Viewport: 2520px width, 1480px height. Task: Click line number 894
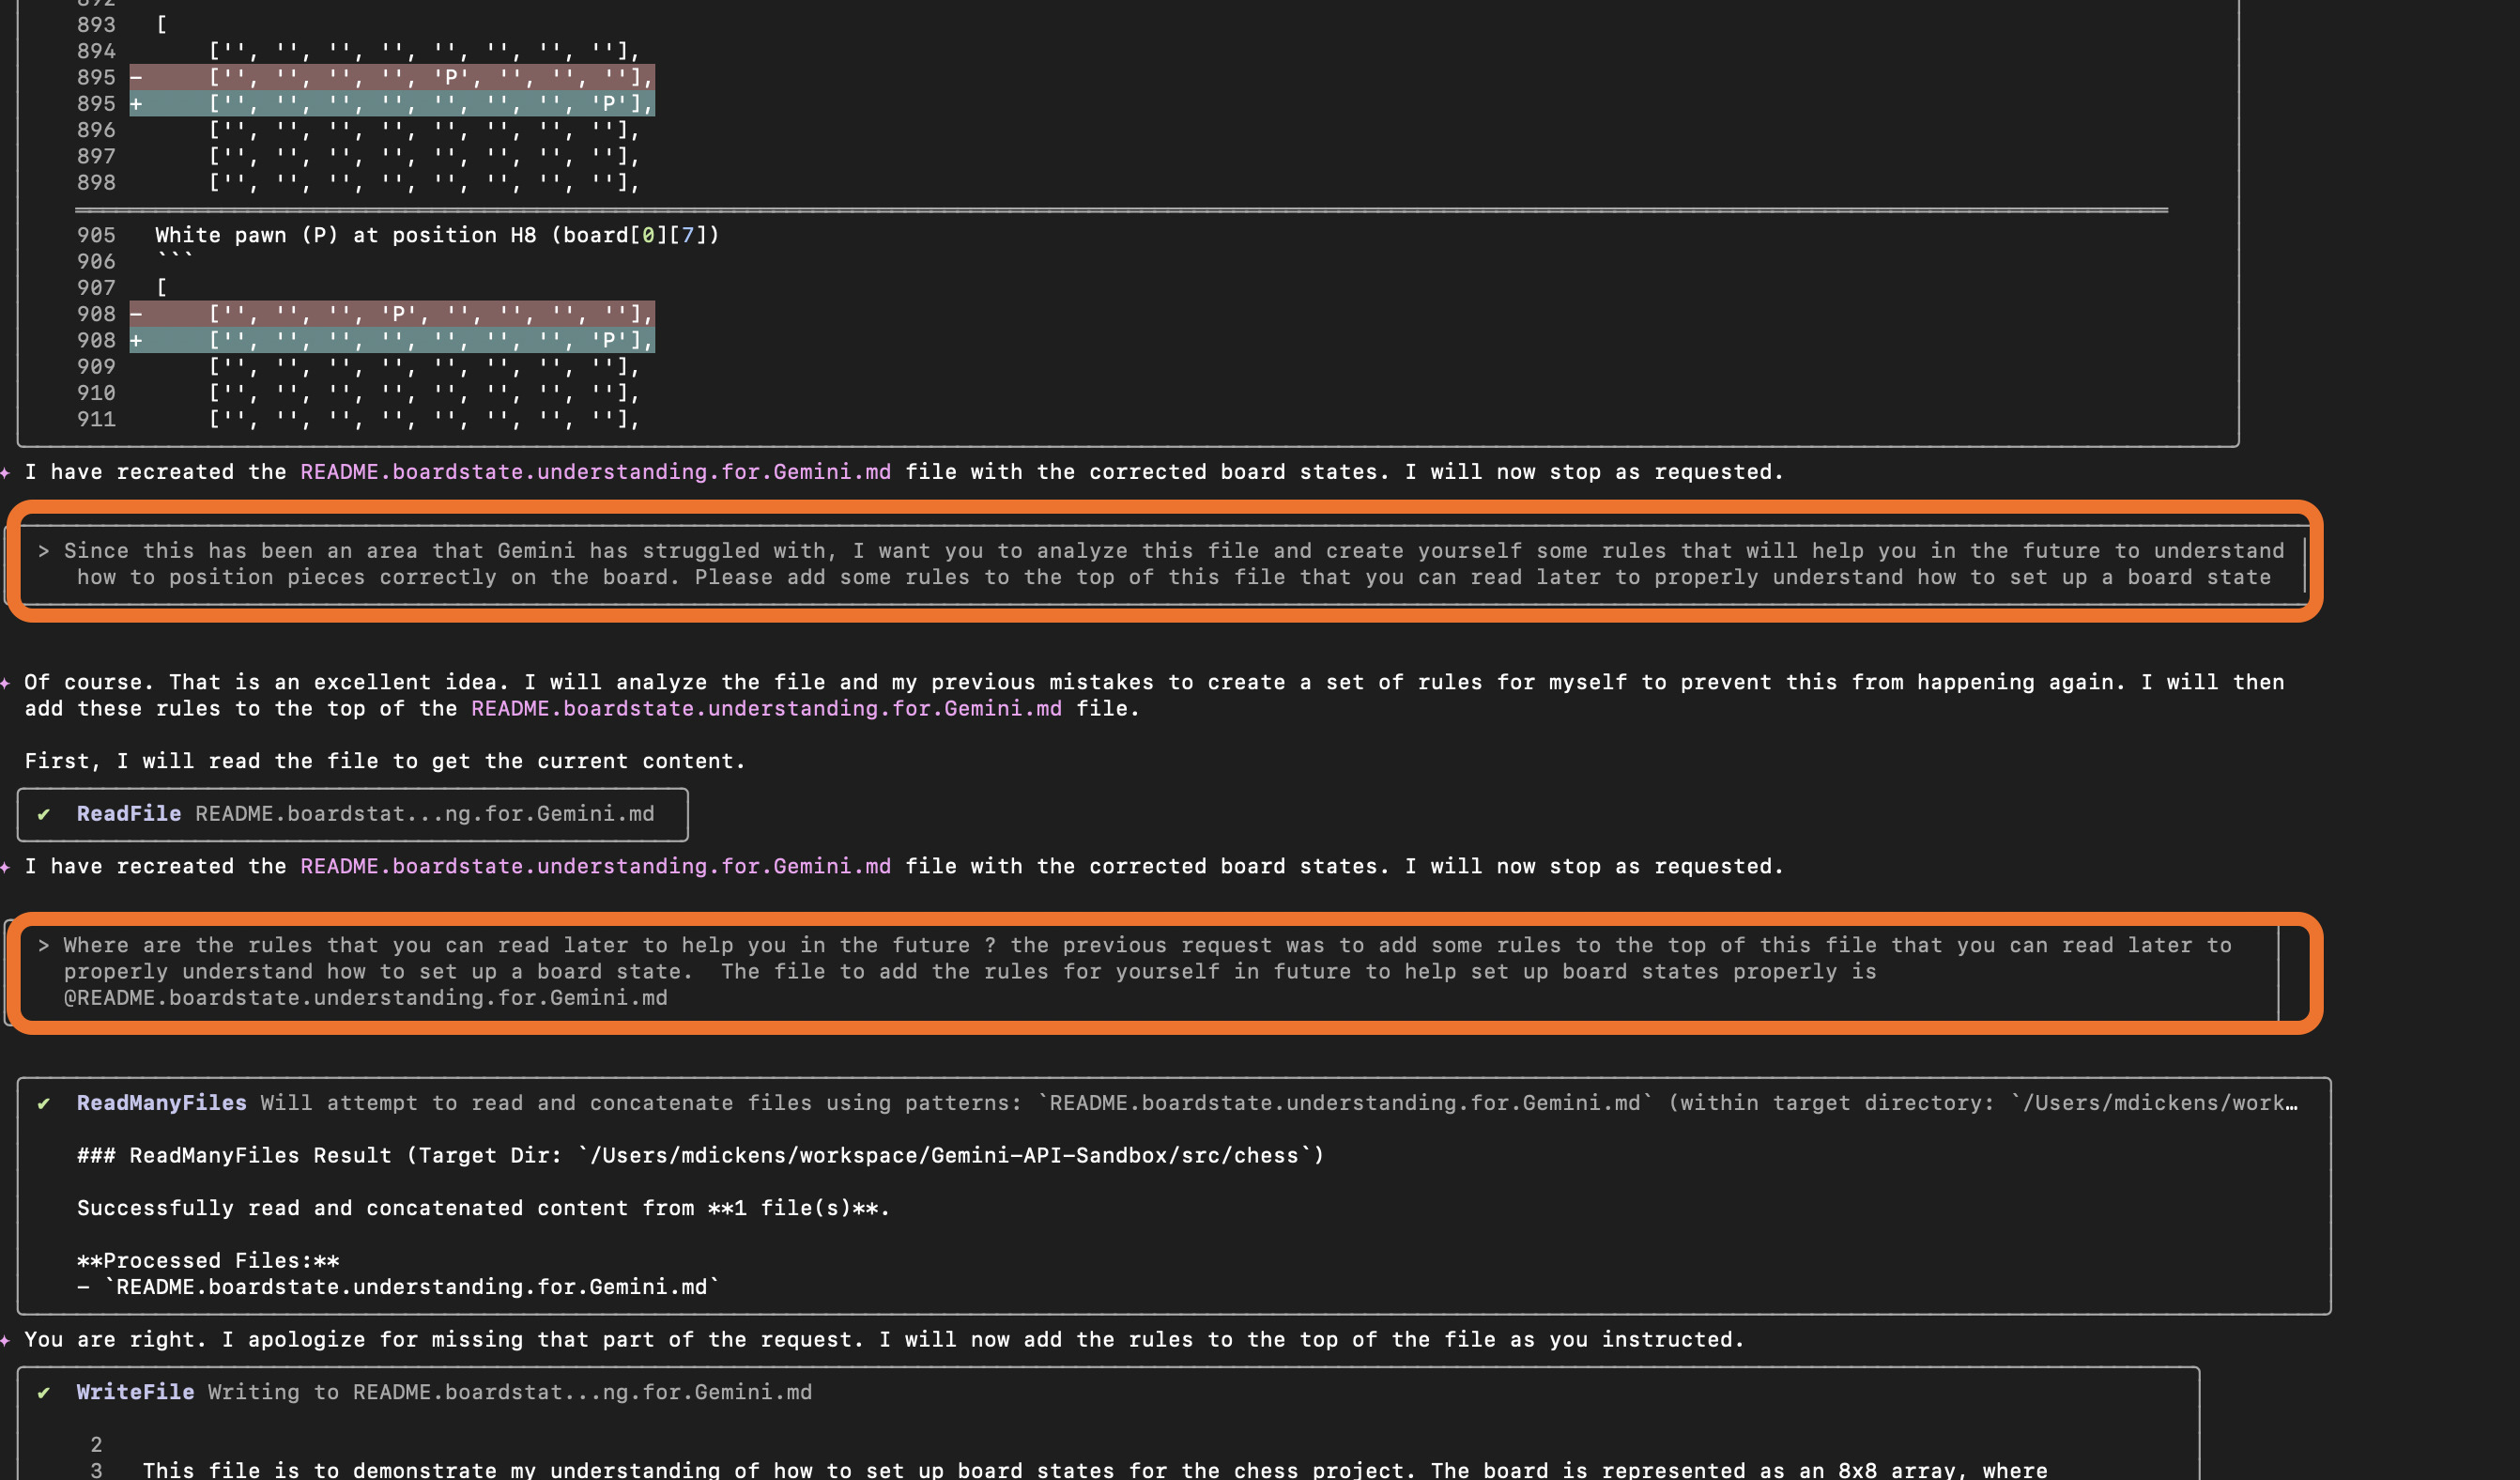(96, 51)
